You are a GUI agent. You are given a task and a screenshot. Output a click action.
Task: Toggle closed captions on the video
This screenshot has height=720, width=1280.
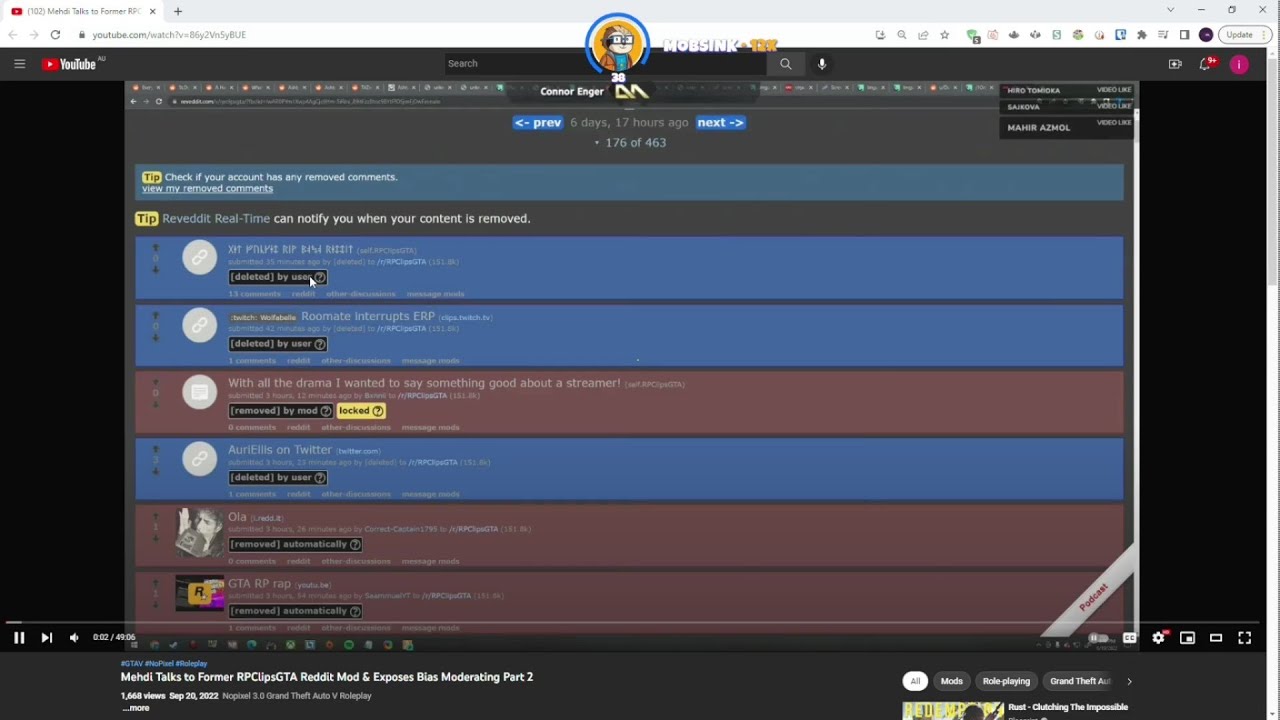pos(1129,638)
